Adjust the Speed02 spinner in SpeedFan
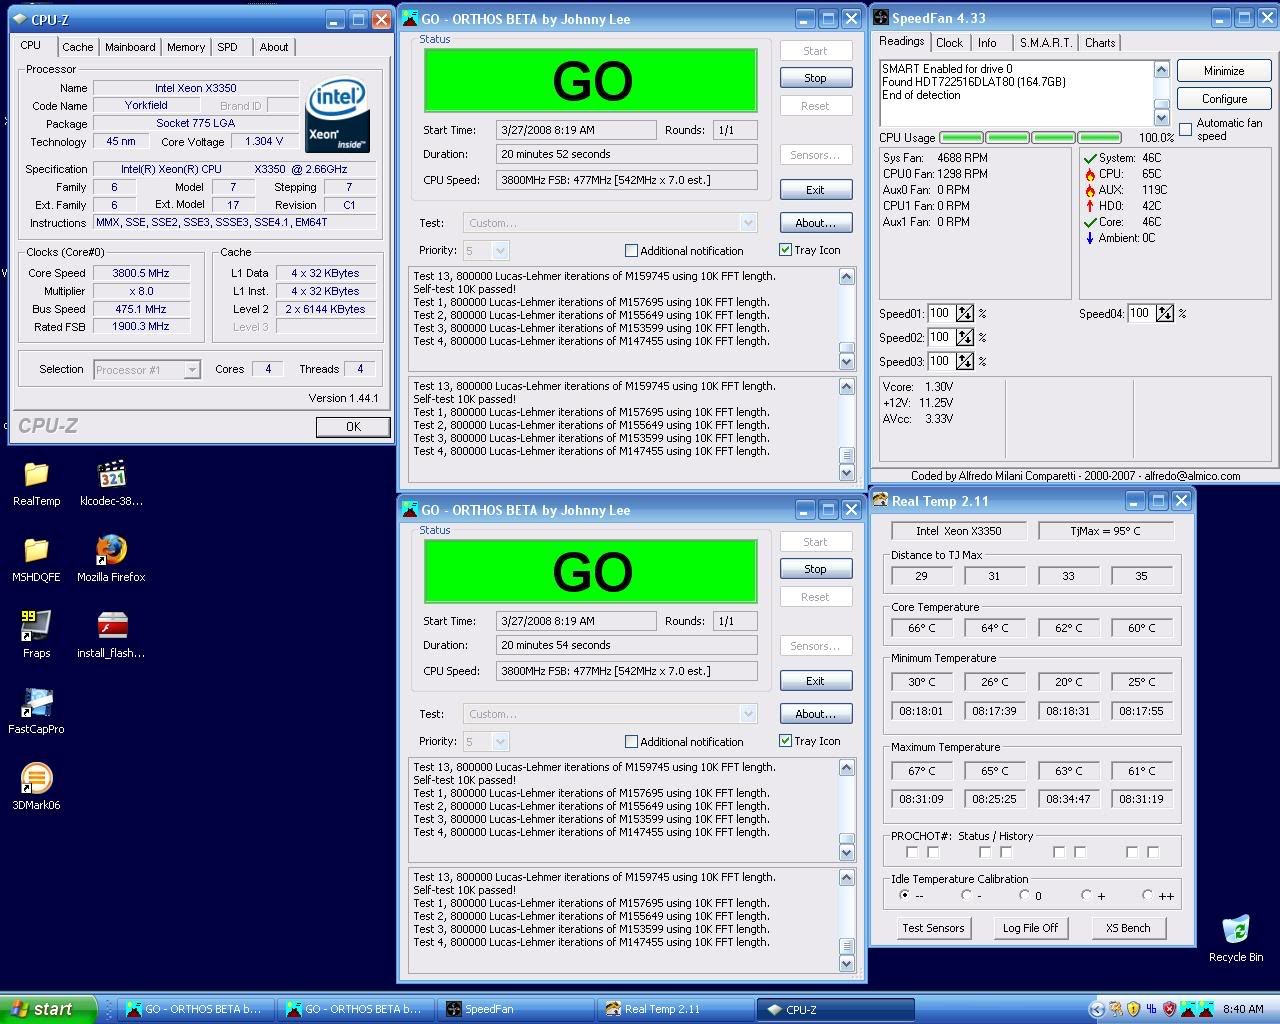Image resolution: width=1280 pixels, height=1024 pixels. pyautogui.click(x=964, y=338)
